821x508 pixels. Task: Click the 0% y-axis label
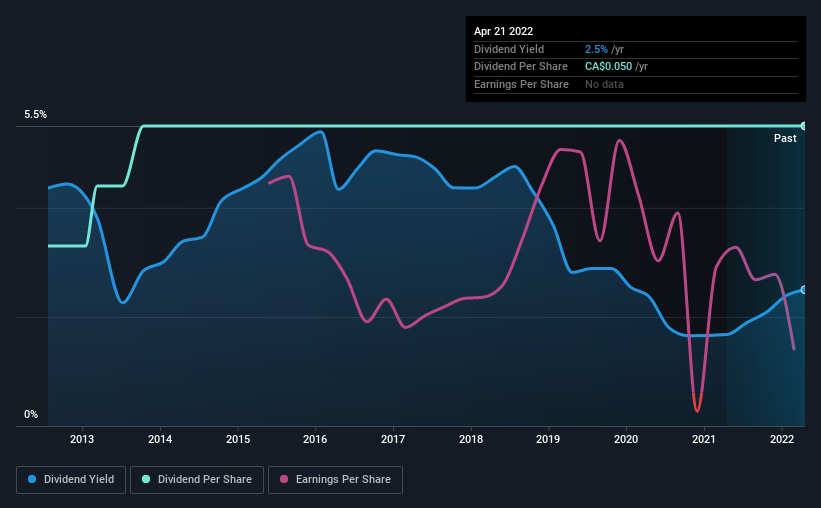click(x=31, y=414)
